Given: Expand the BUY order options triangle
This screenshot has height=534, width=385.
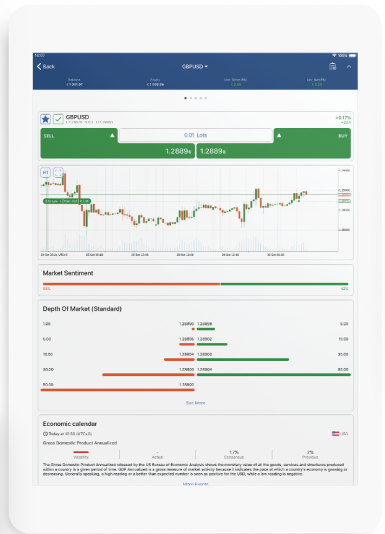Looking at the screenshot, I should [x=279, y=136].
